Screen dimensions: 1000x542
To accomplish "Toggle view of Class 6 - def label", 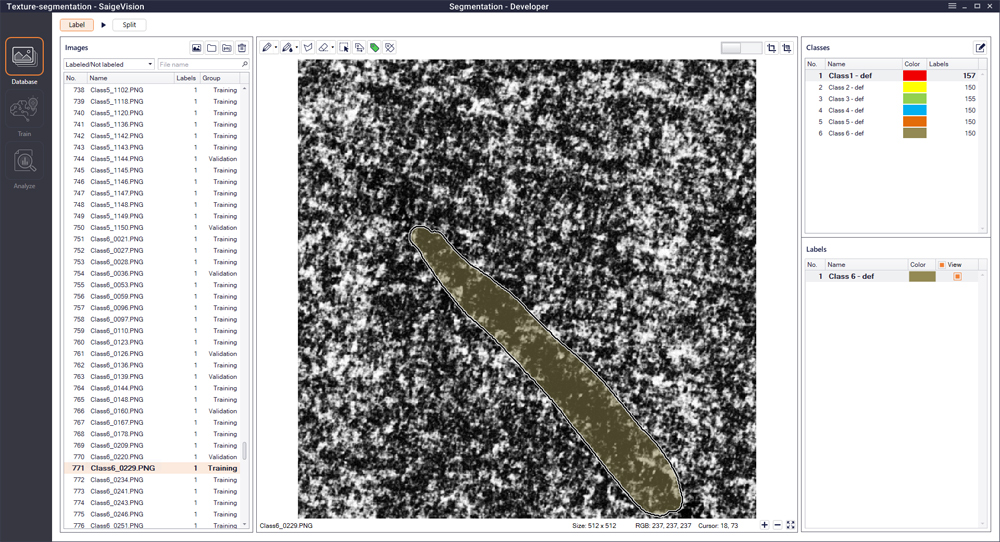I will click(x=957, y=276).
